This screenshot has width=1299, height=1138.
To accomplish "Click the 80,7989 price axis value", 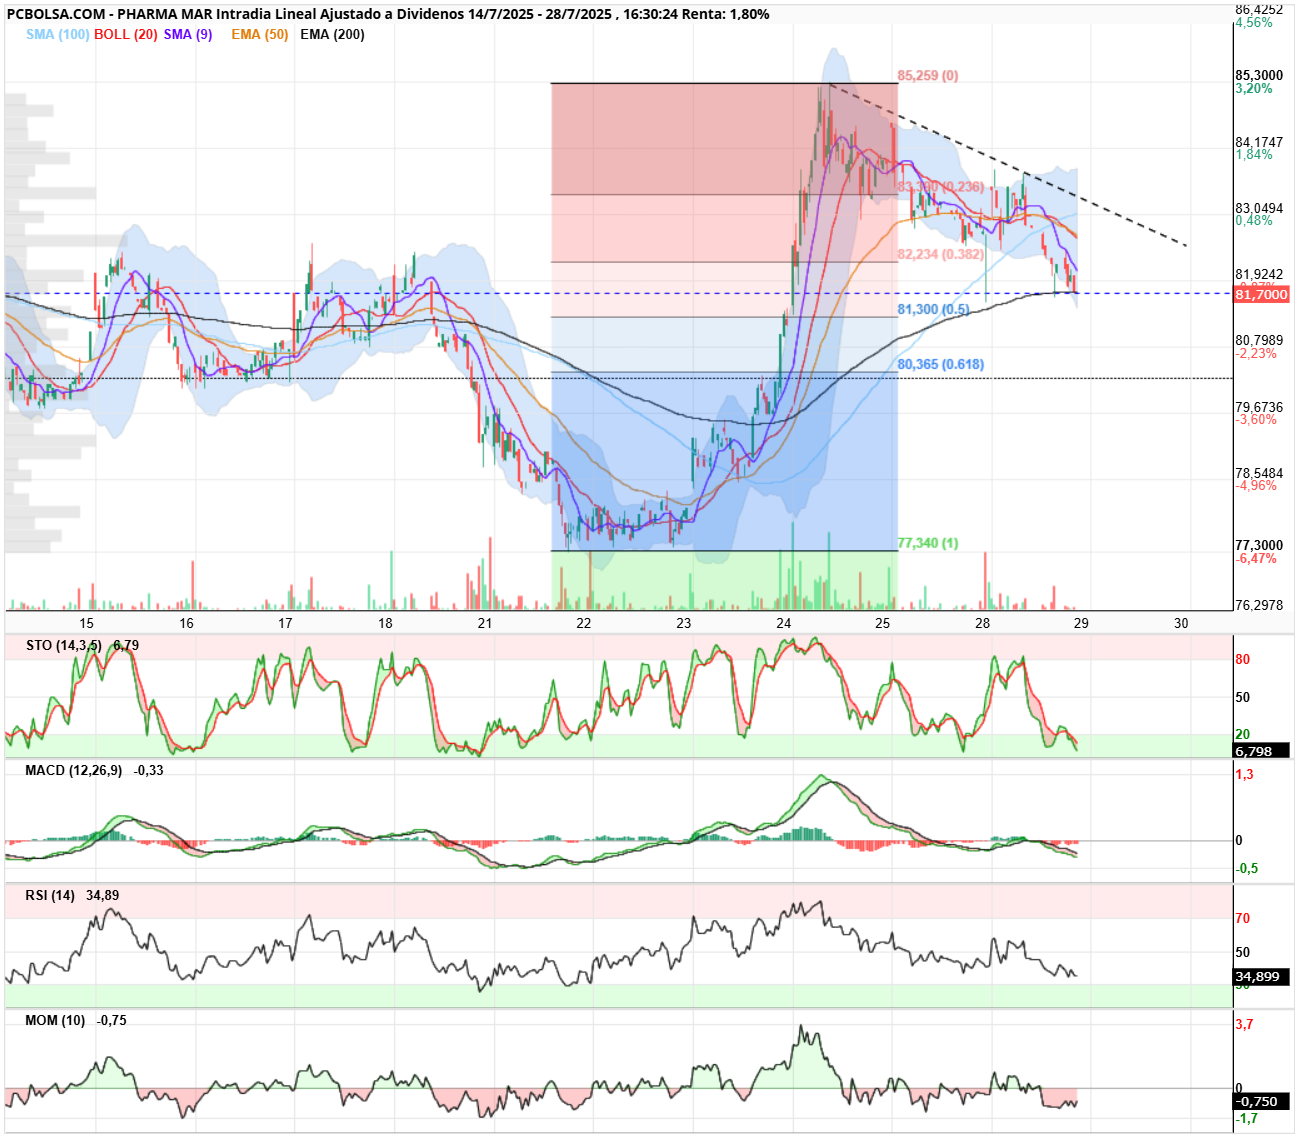I will click(x=1259, y=340).
